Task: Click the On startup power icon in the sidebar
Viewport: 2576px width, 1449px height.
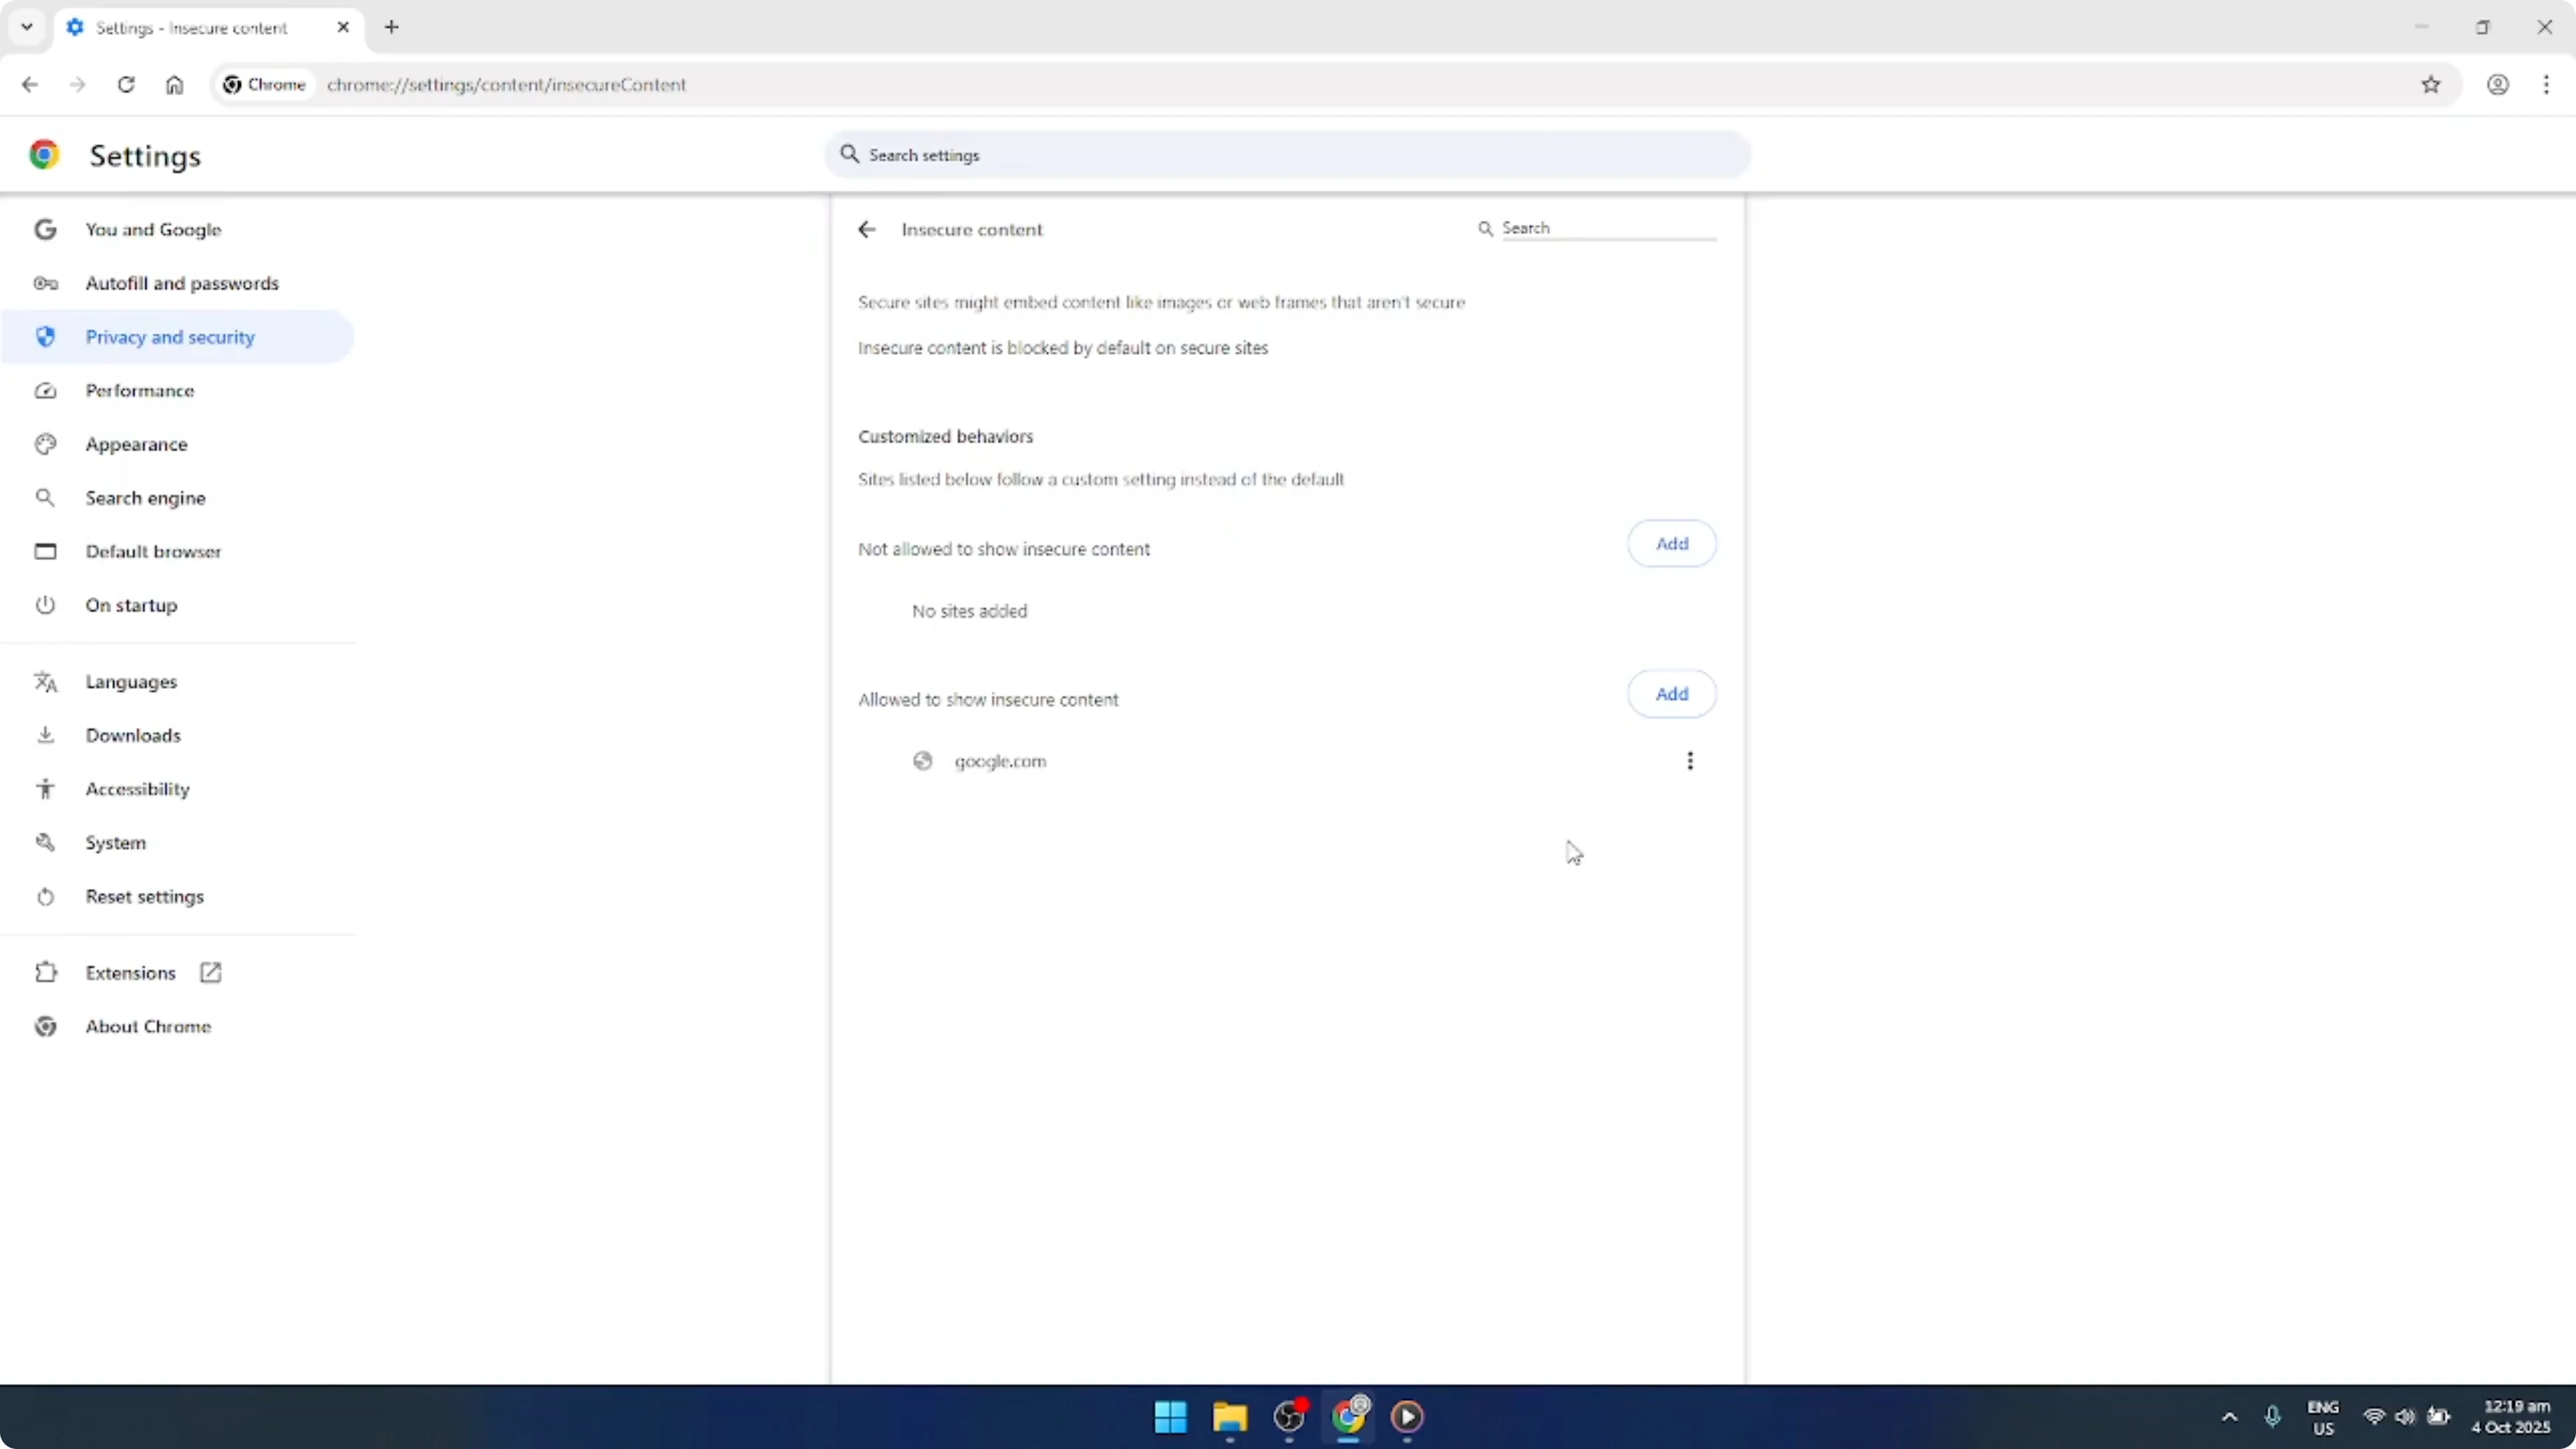Action: click(x=45, y=605)
